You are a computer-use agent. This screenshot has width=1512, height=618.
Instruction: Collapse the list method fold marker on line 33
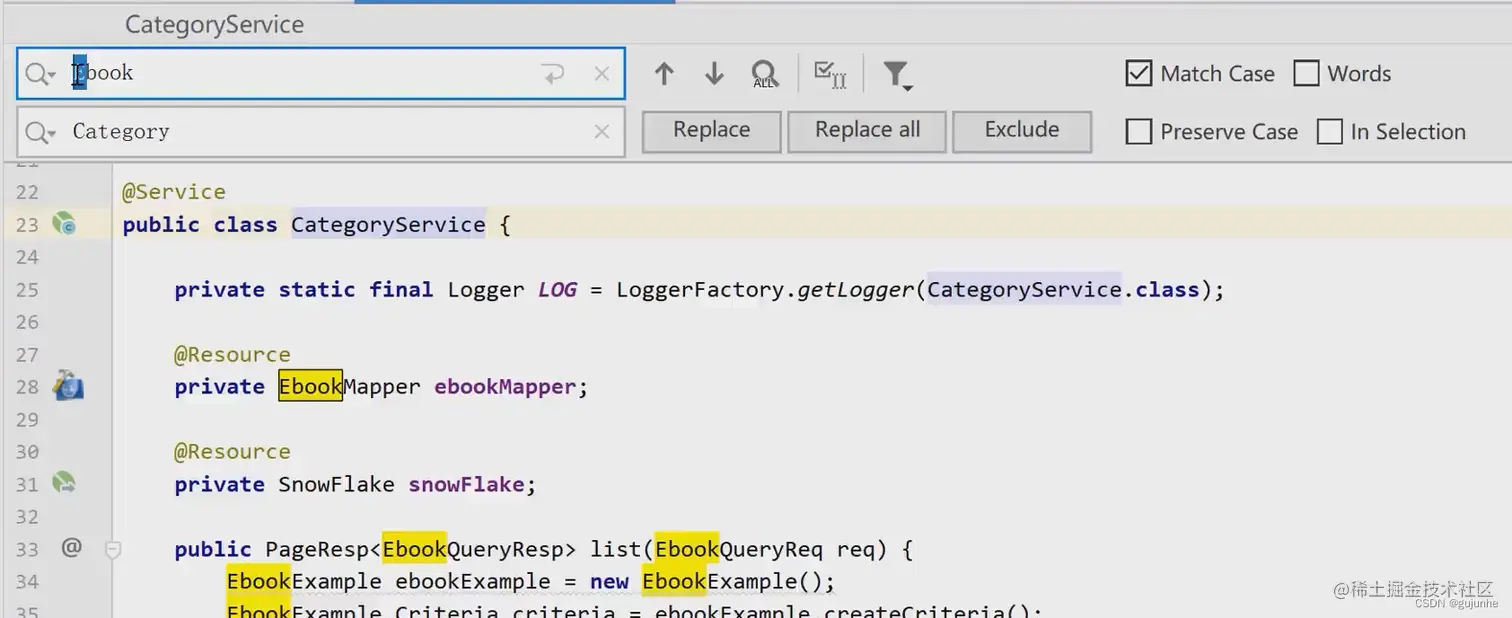(x=113, y=549)
